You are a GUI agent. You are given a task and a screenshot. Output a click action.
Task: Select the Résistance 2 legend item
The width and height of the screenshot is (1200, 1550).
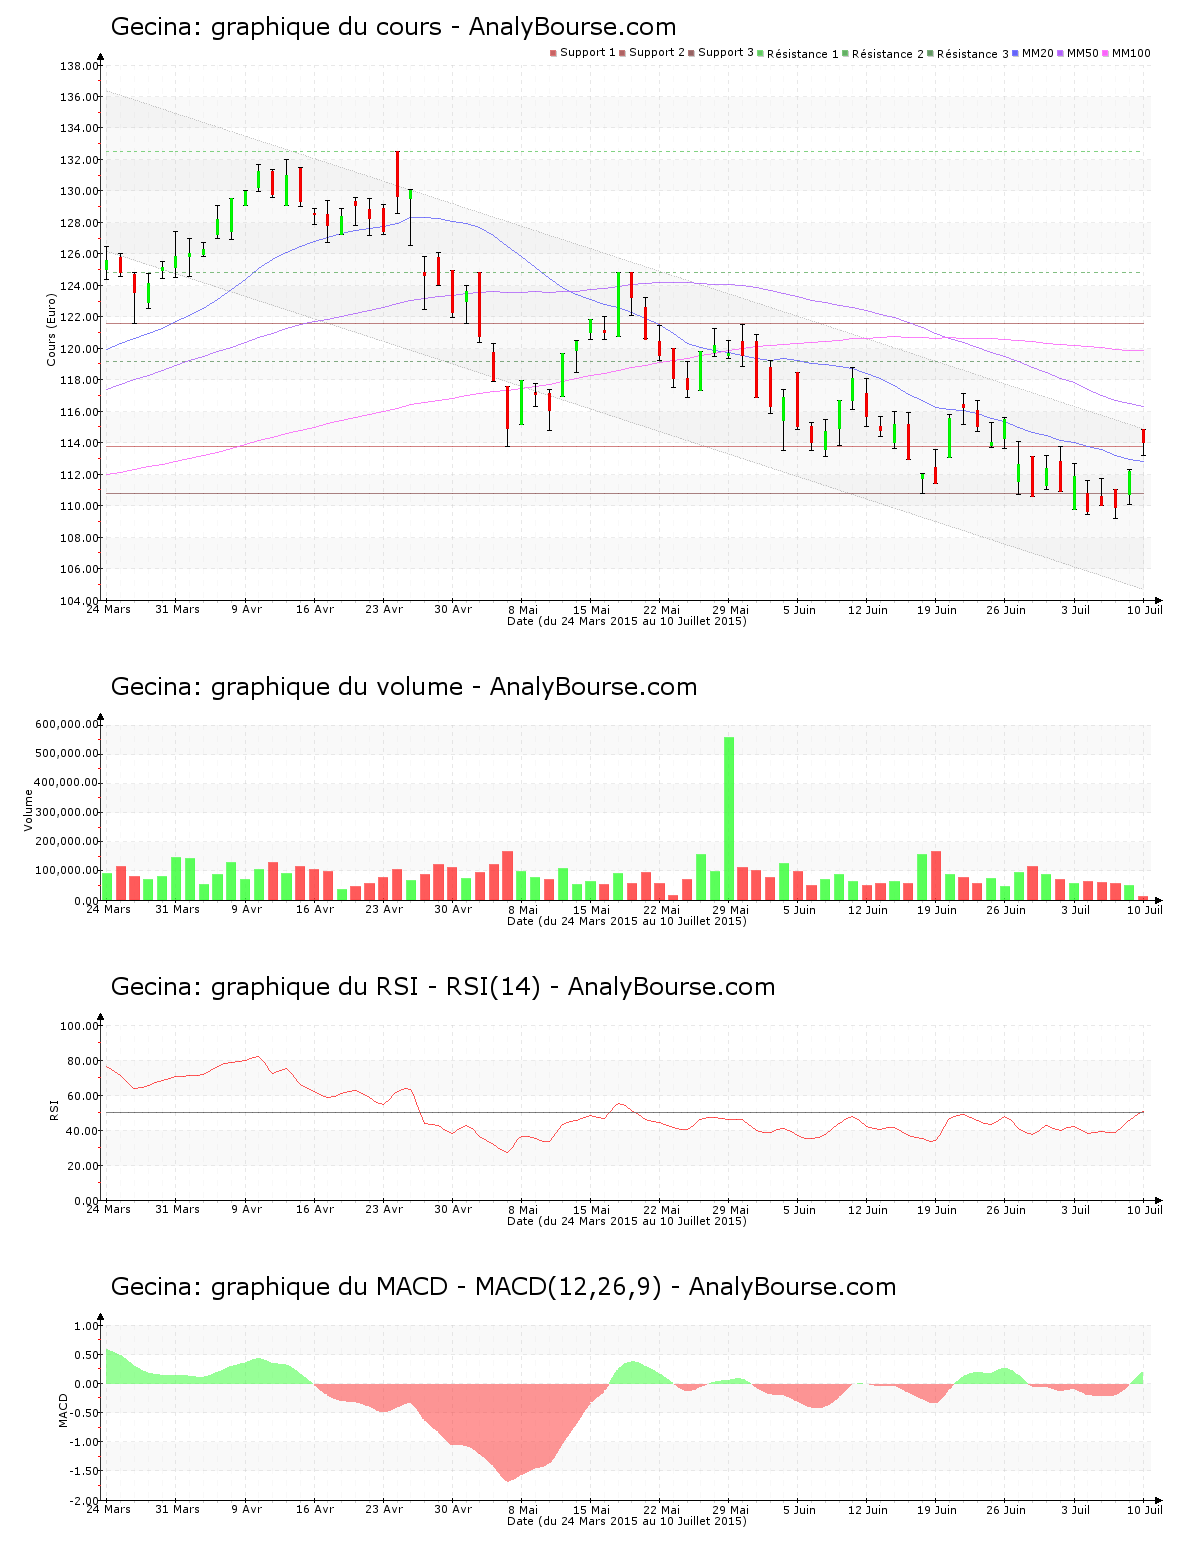coord(887,54)
